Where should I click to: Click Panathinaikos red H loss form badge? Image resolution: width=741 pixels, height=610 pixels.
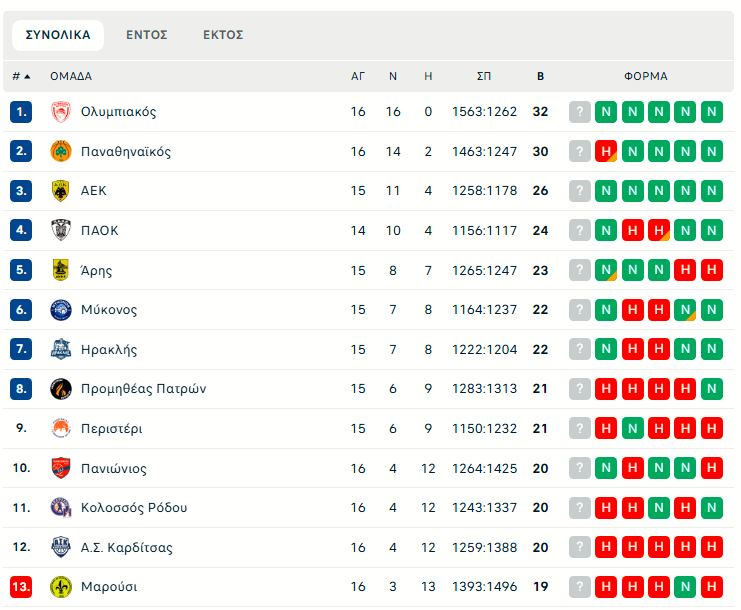(606, 152)
